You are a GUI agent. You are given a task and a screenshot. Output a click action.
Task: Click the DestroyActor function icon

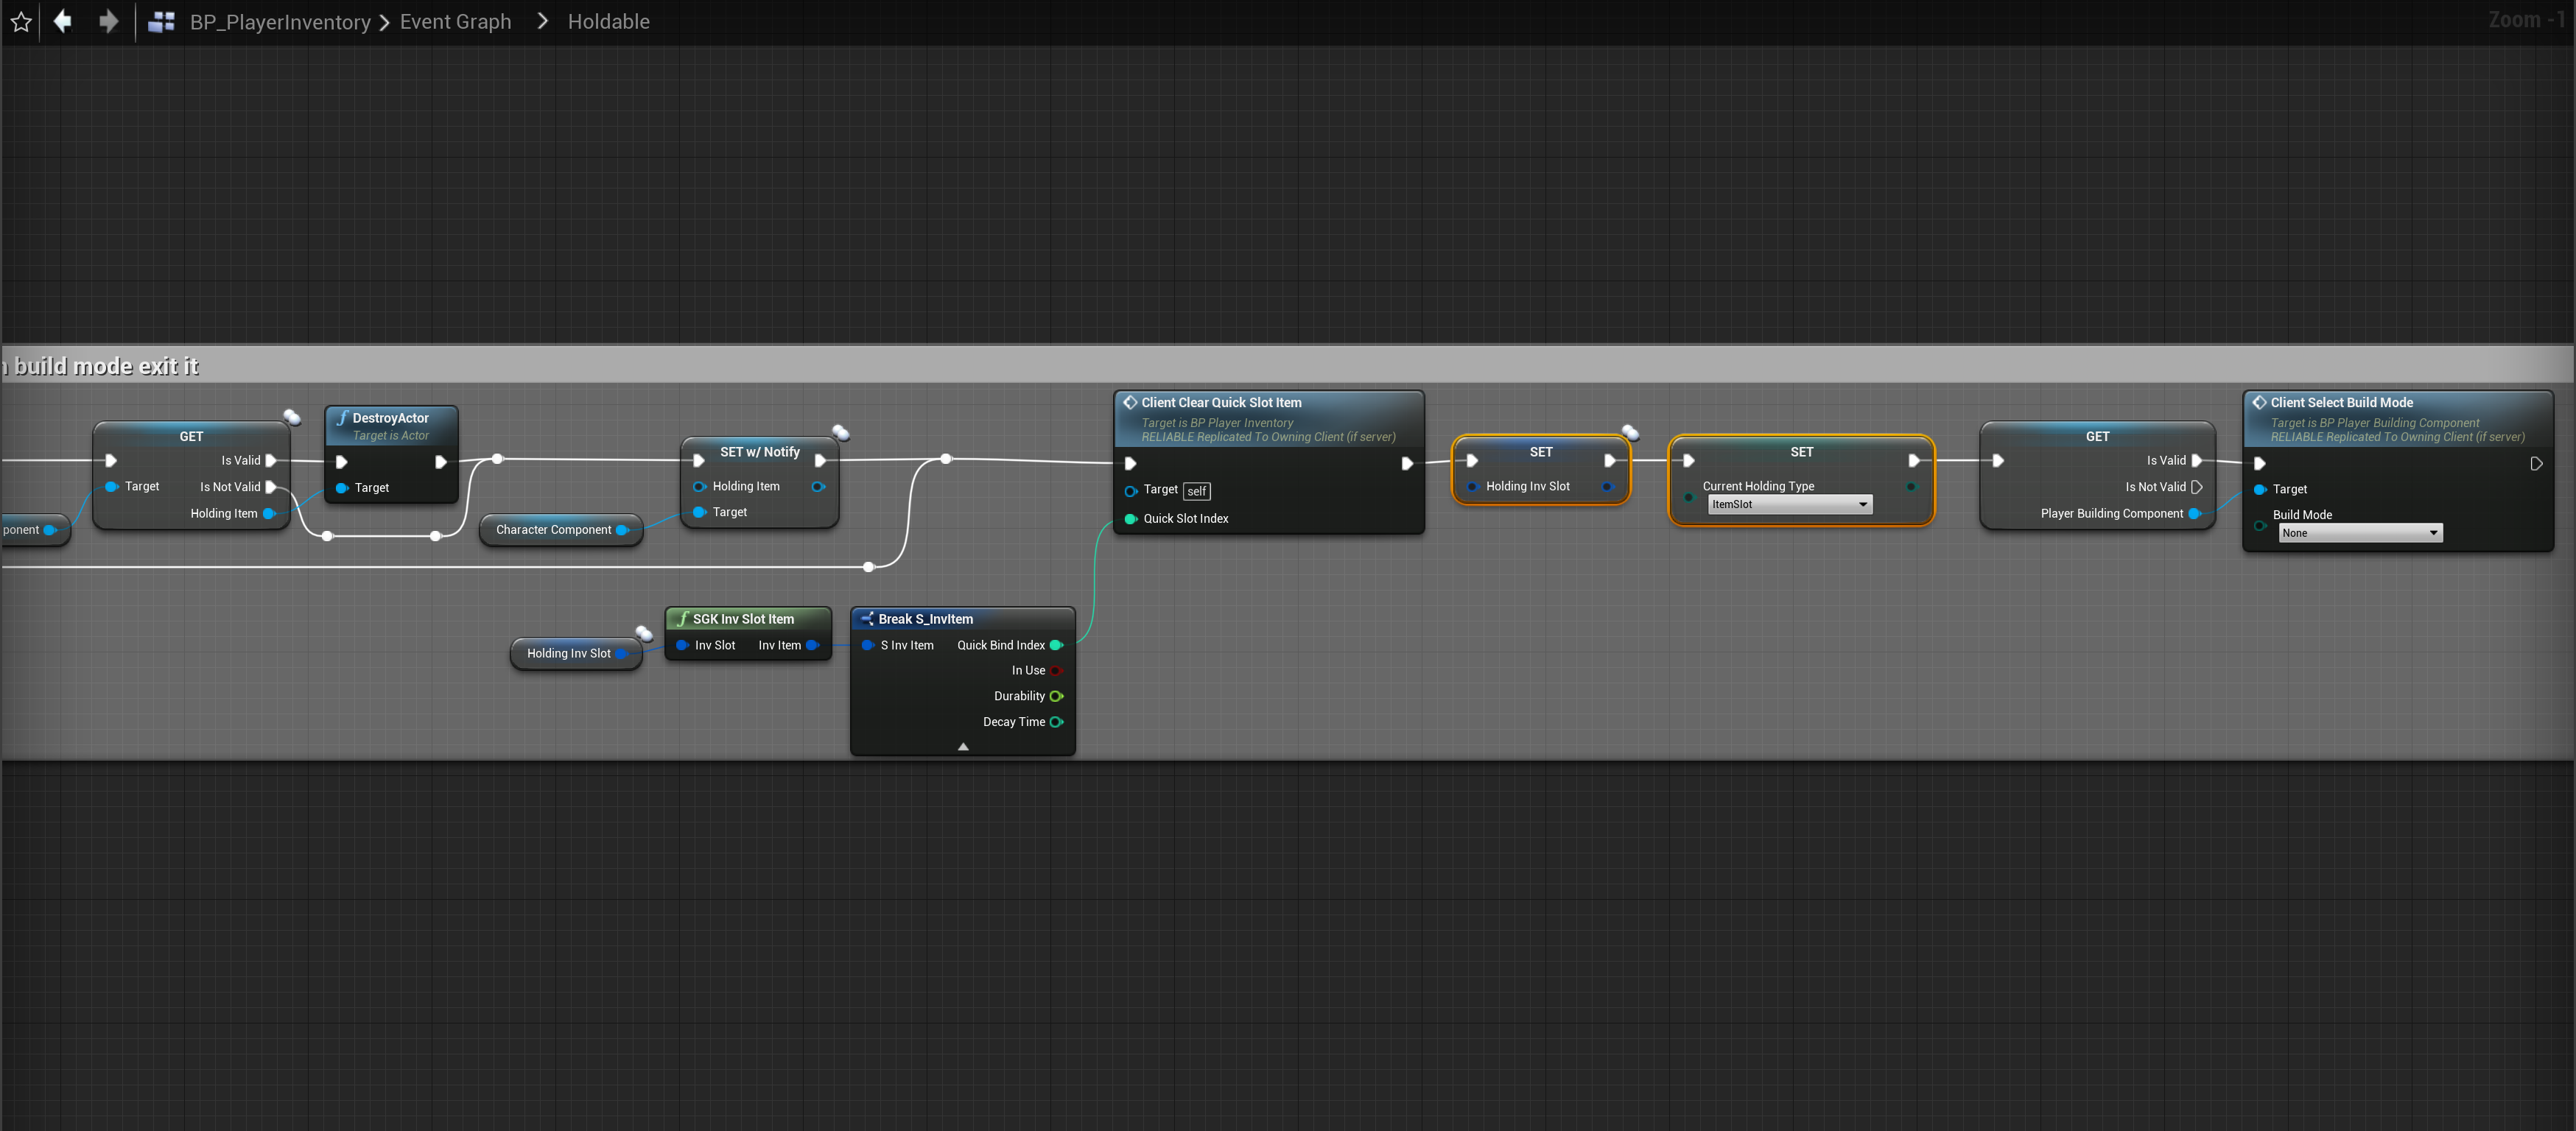[342, 418]
